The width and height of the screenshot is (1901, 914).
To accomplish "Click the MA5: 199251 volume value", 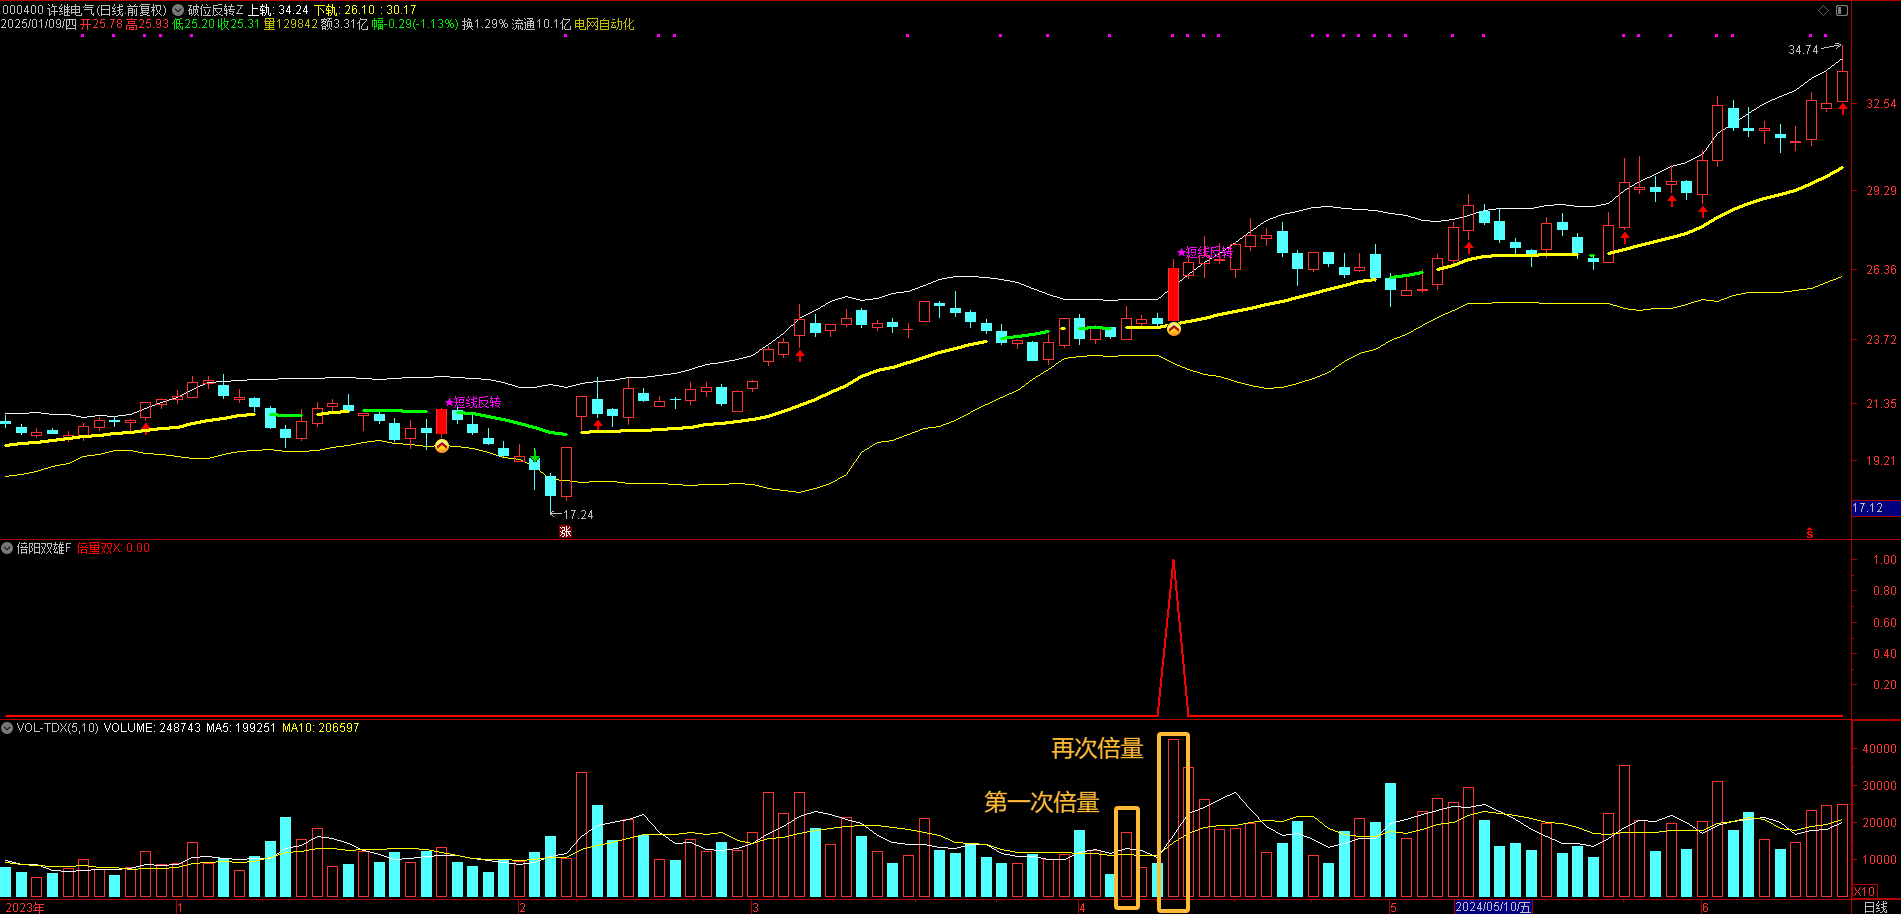I will [241, 728].
